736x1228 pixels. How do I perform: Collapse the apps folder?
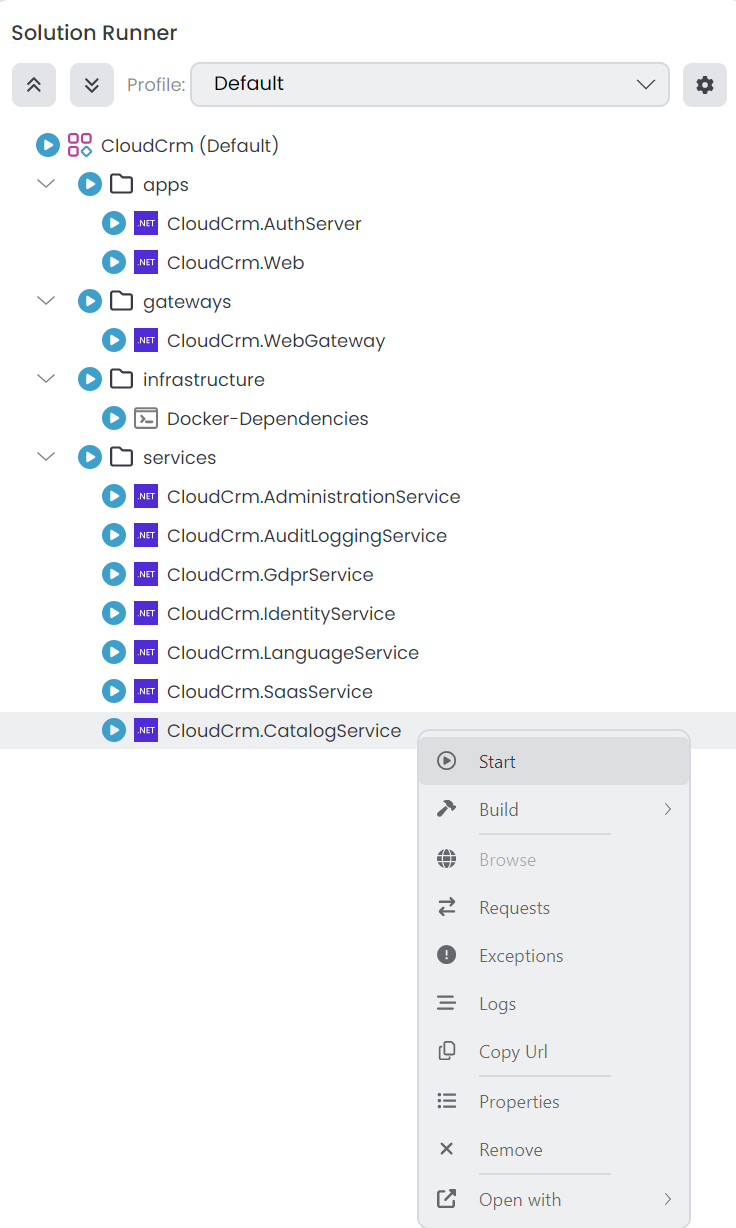click(x=45, y=184)
